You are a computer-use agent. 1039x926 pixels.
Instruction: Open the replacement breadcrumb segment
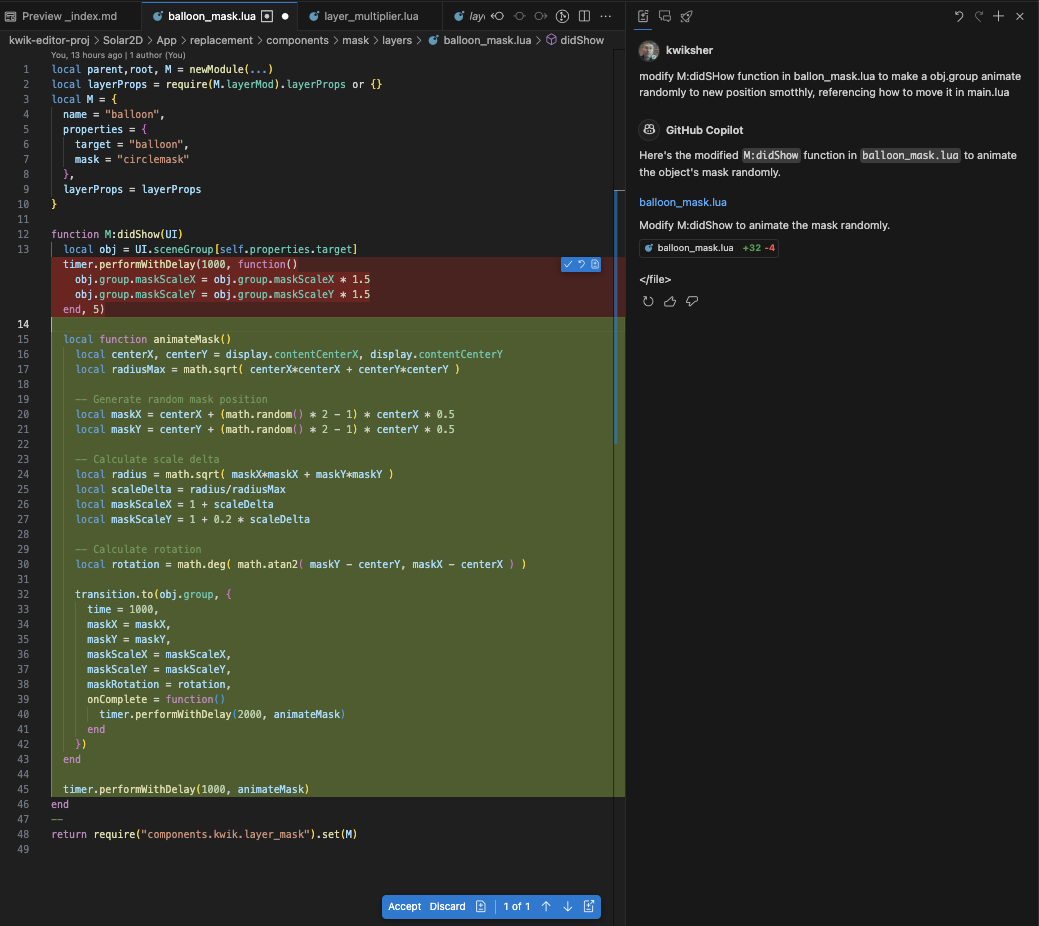tap(221, 40)
